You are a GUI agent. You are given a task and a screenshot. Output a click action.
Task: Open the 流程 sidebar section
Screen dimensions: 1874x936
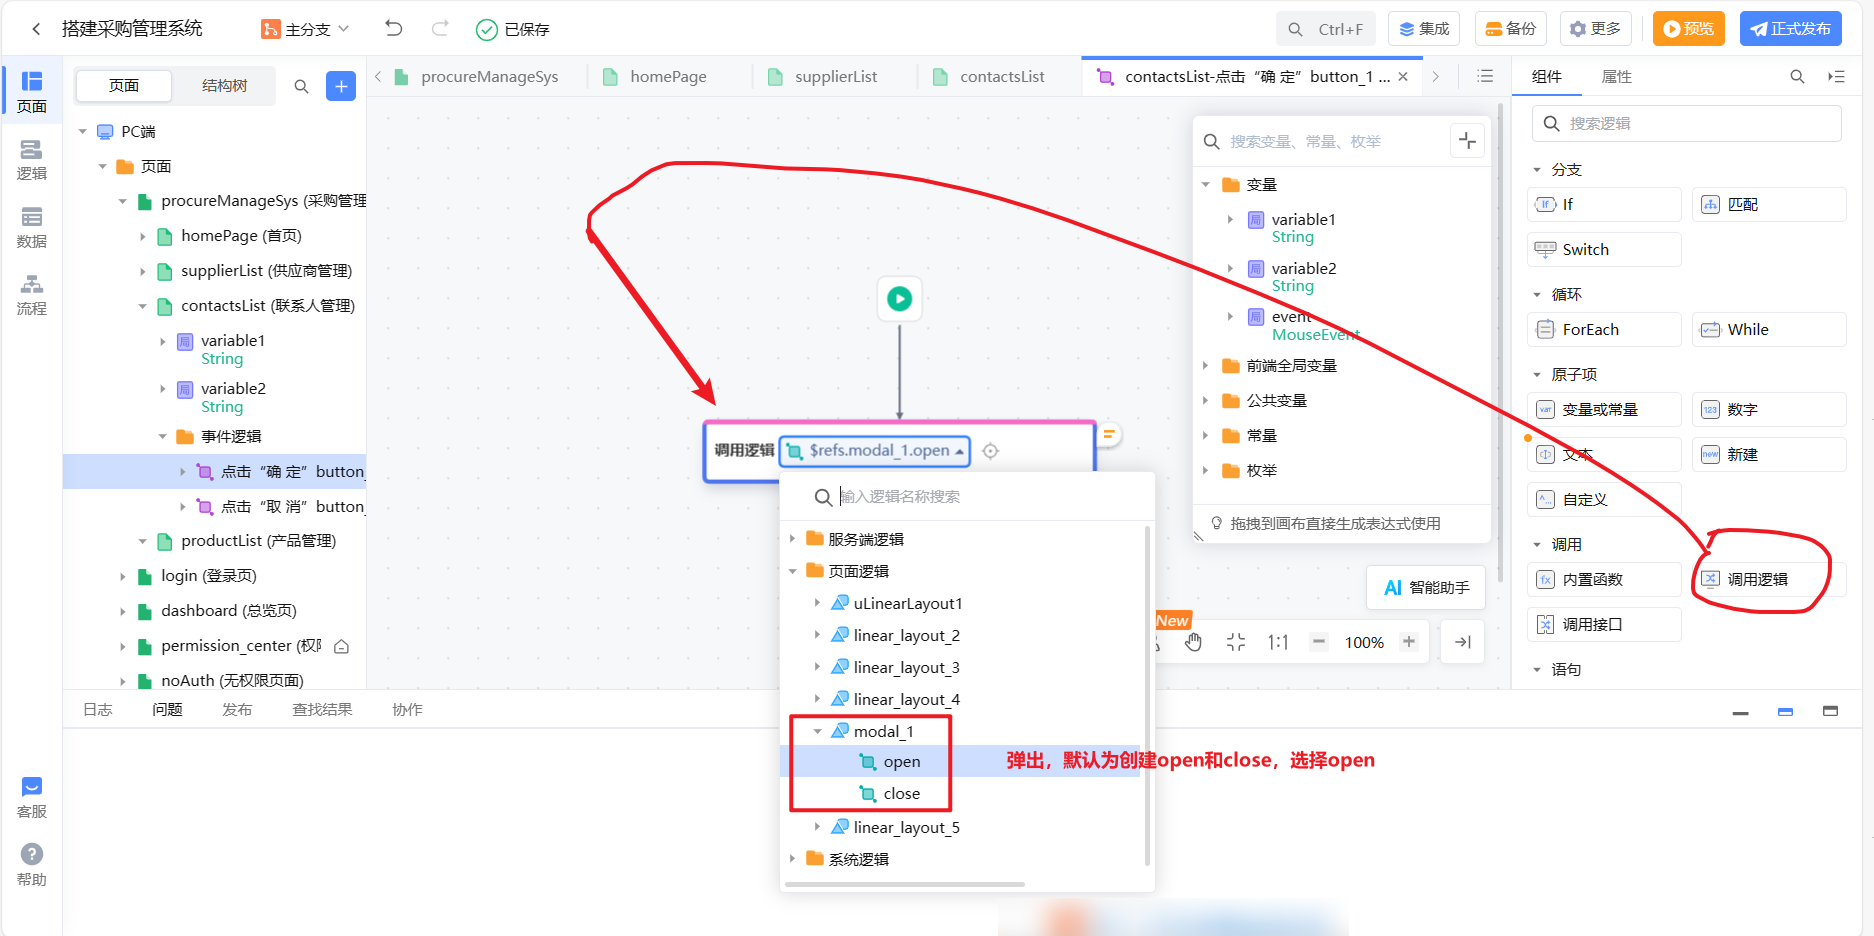coord(32,295)
